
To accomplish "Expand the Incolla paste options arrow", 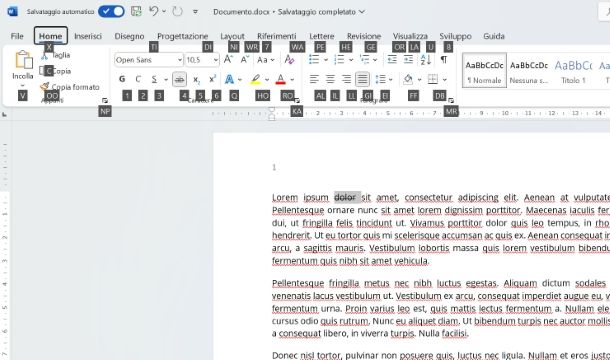I will [23, 85].
